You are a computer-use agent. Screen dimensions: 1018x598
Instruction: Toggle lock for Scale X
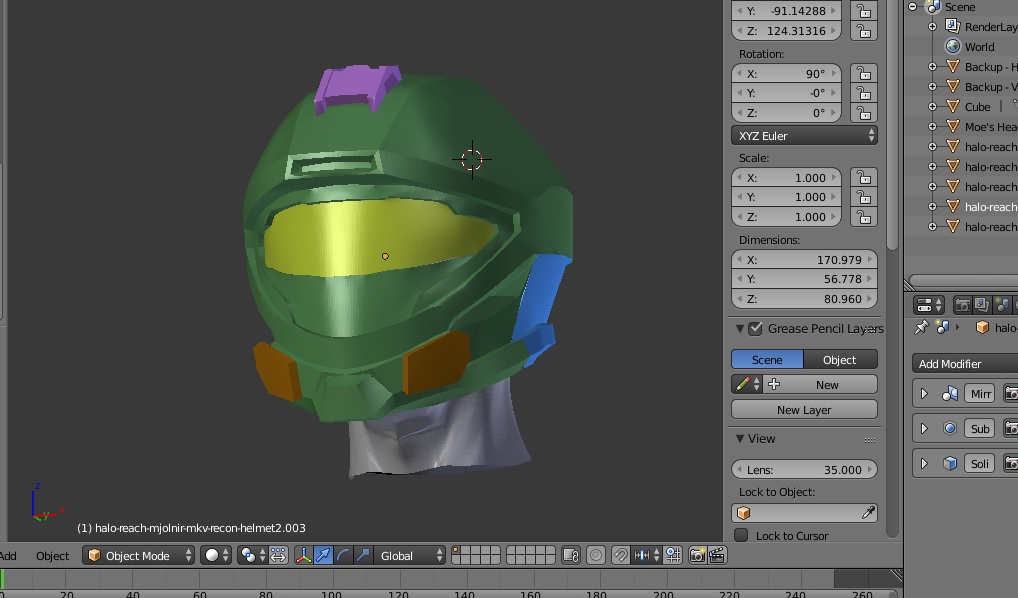pos(864,177)
